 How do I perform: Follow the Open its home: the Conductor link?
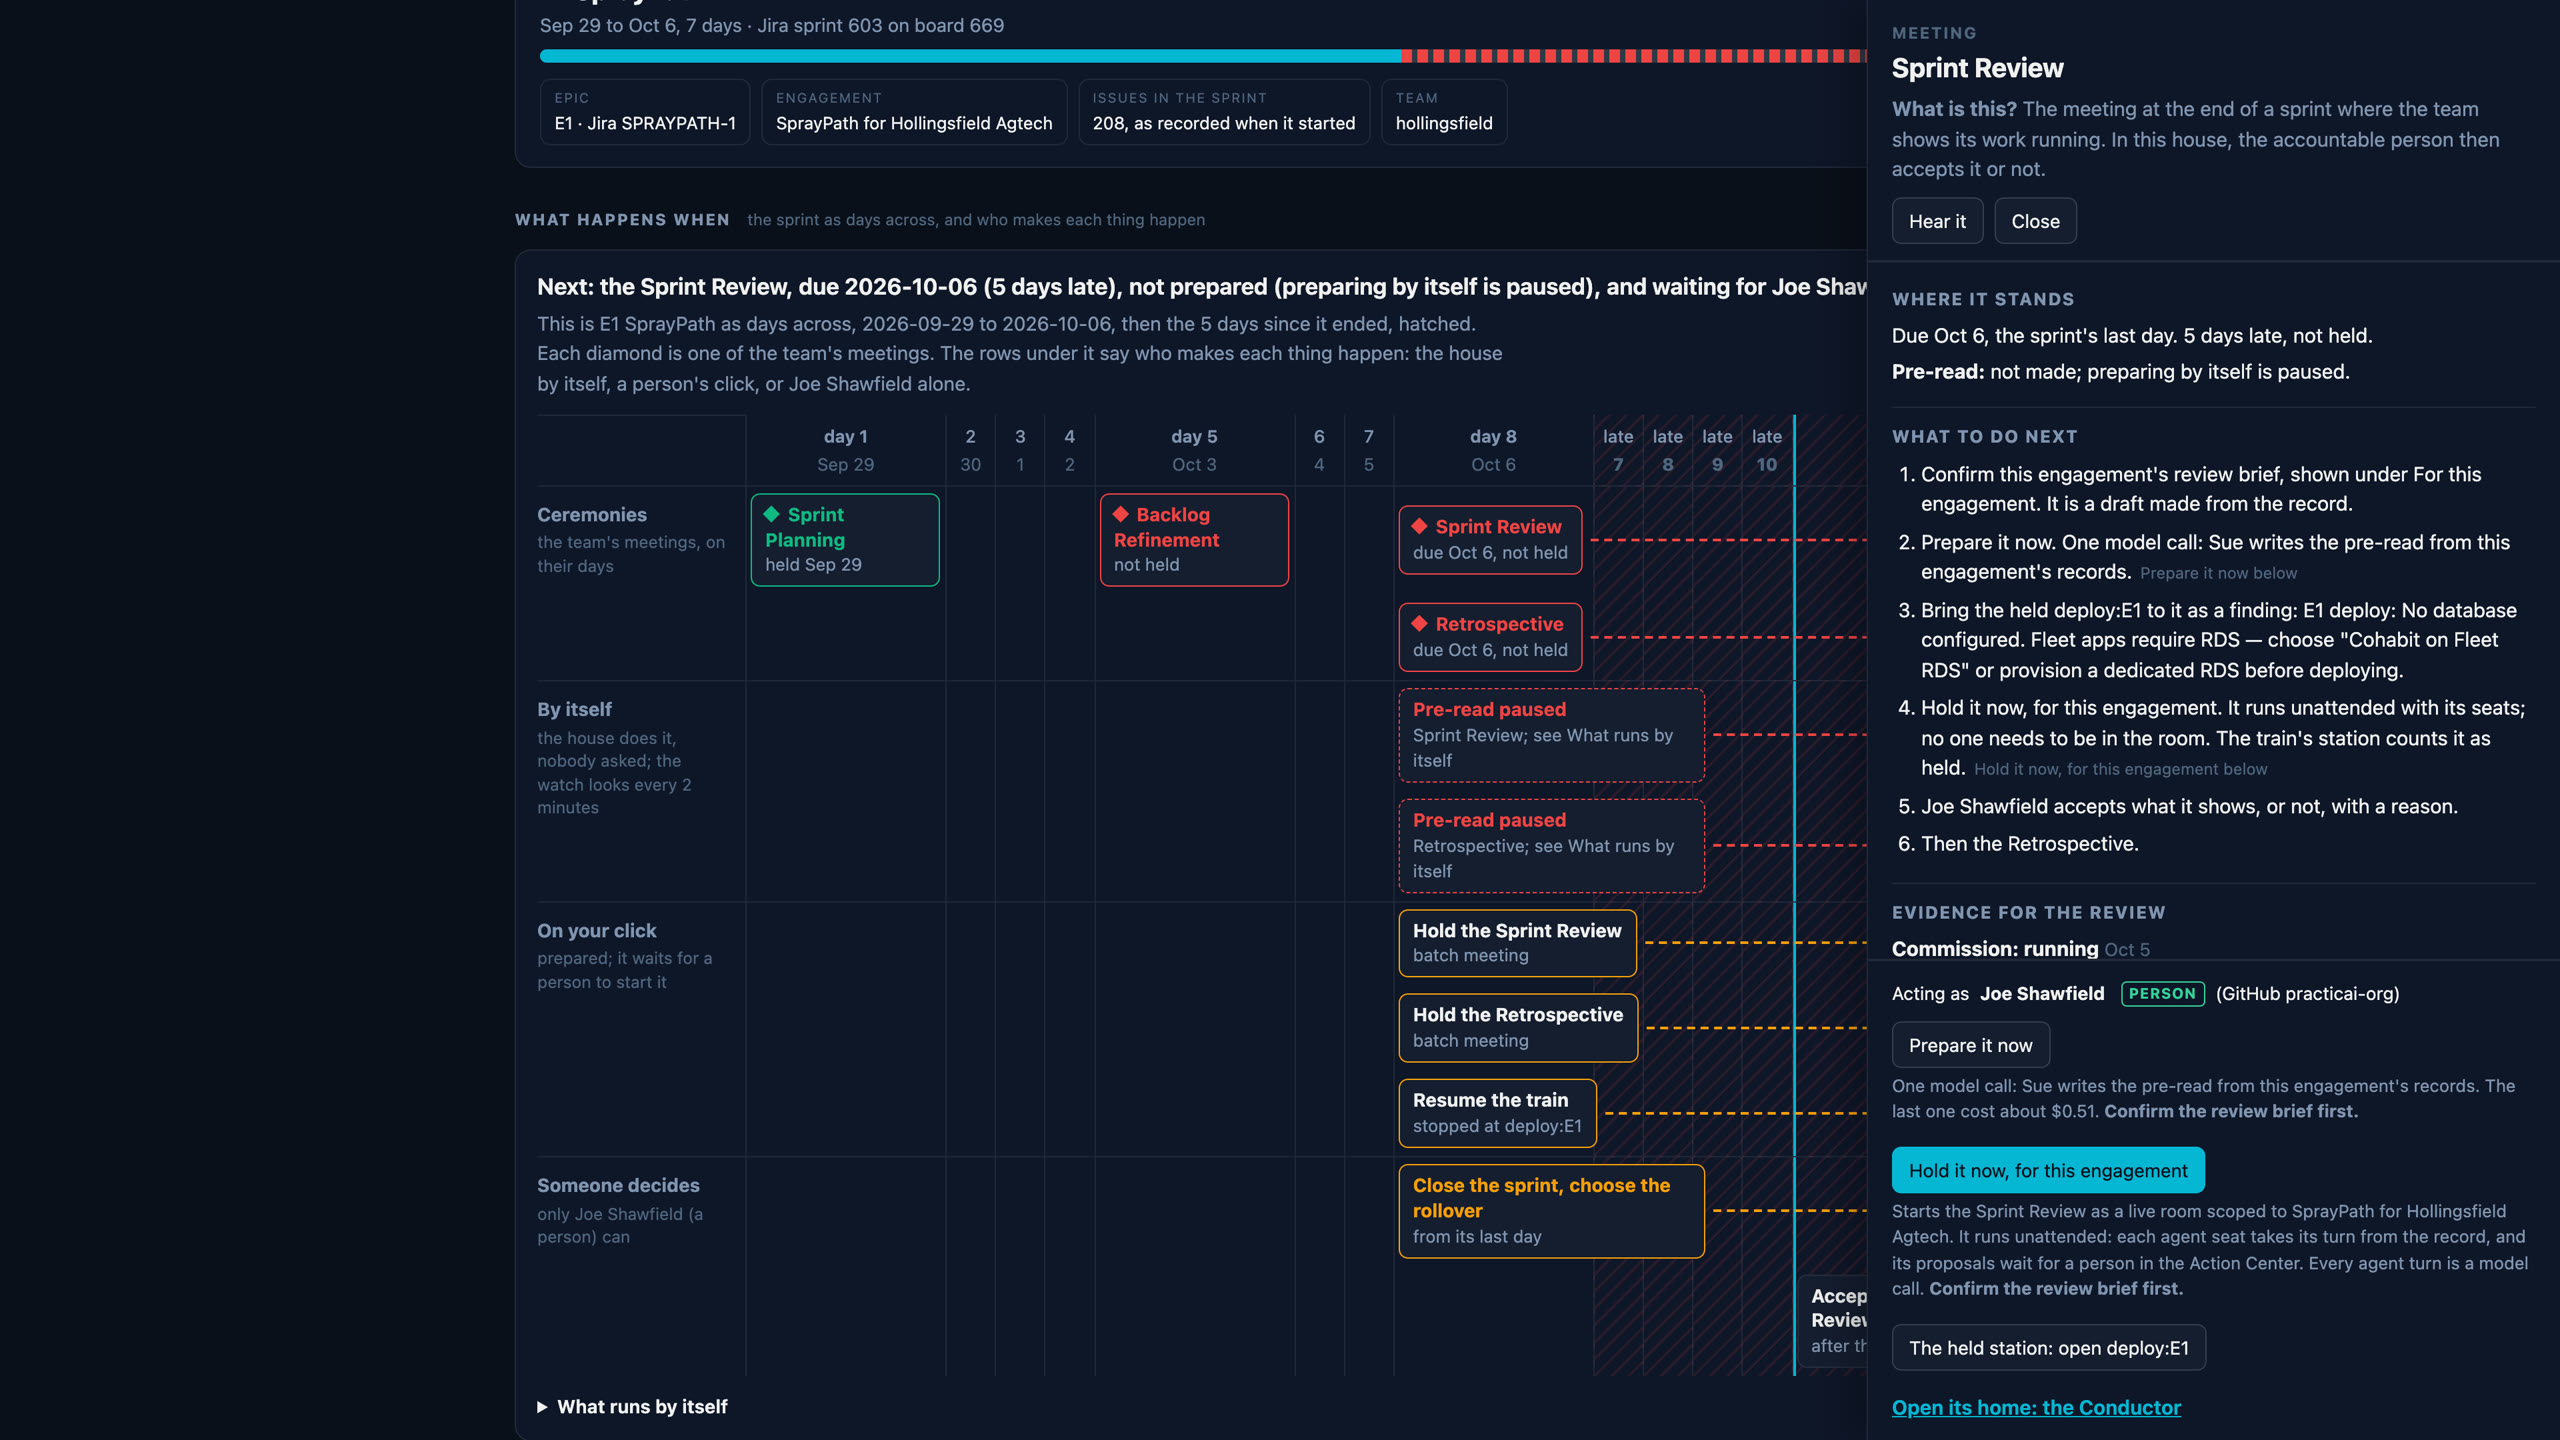[2036, 1407]
